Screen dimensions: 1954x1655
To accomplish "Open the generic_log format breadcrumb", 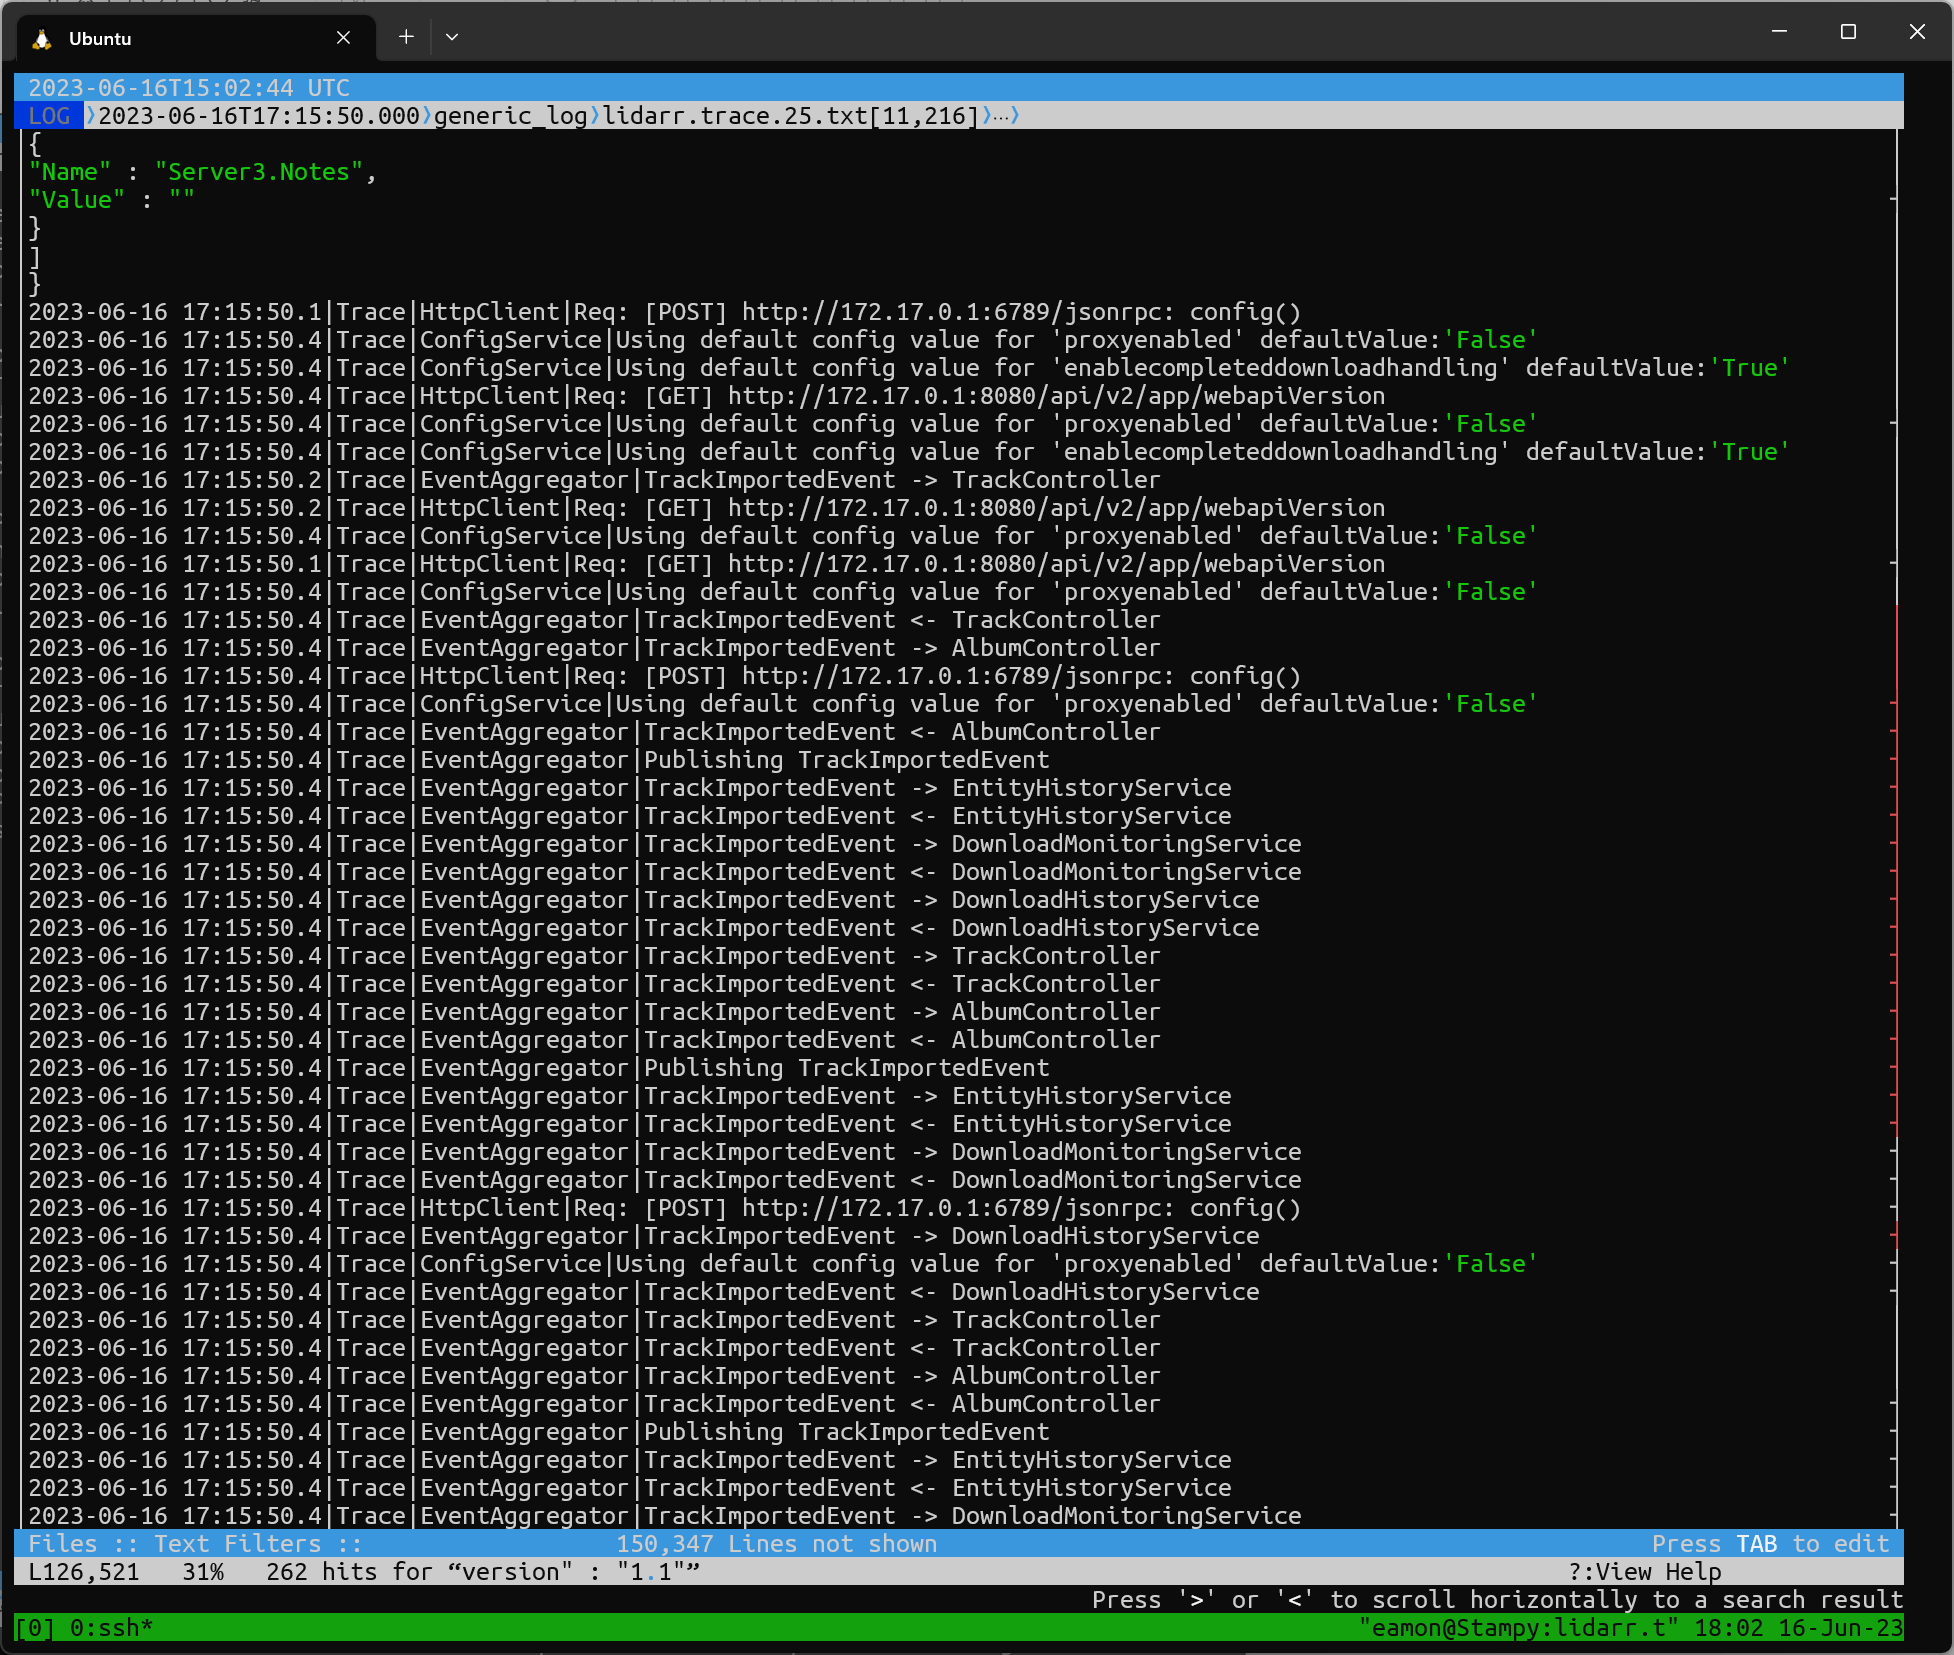I will (x=510, y=116).
